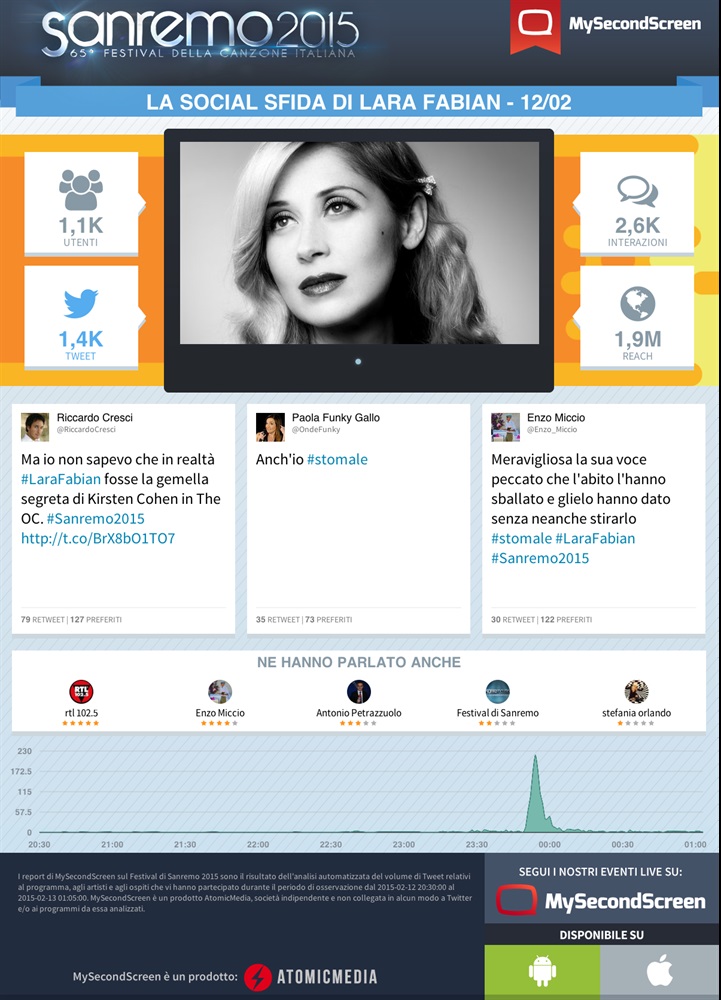Open the #LaraFabian hashtag in Cresci's tweet
Viewport: 721px width, 1000px height.
pos(61,479)
